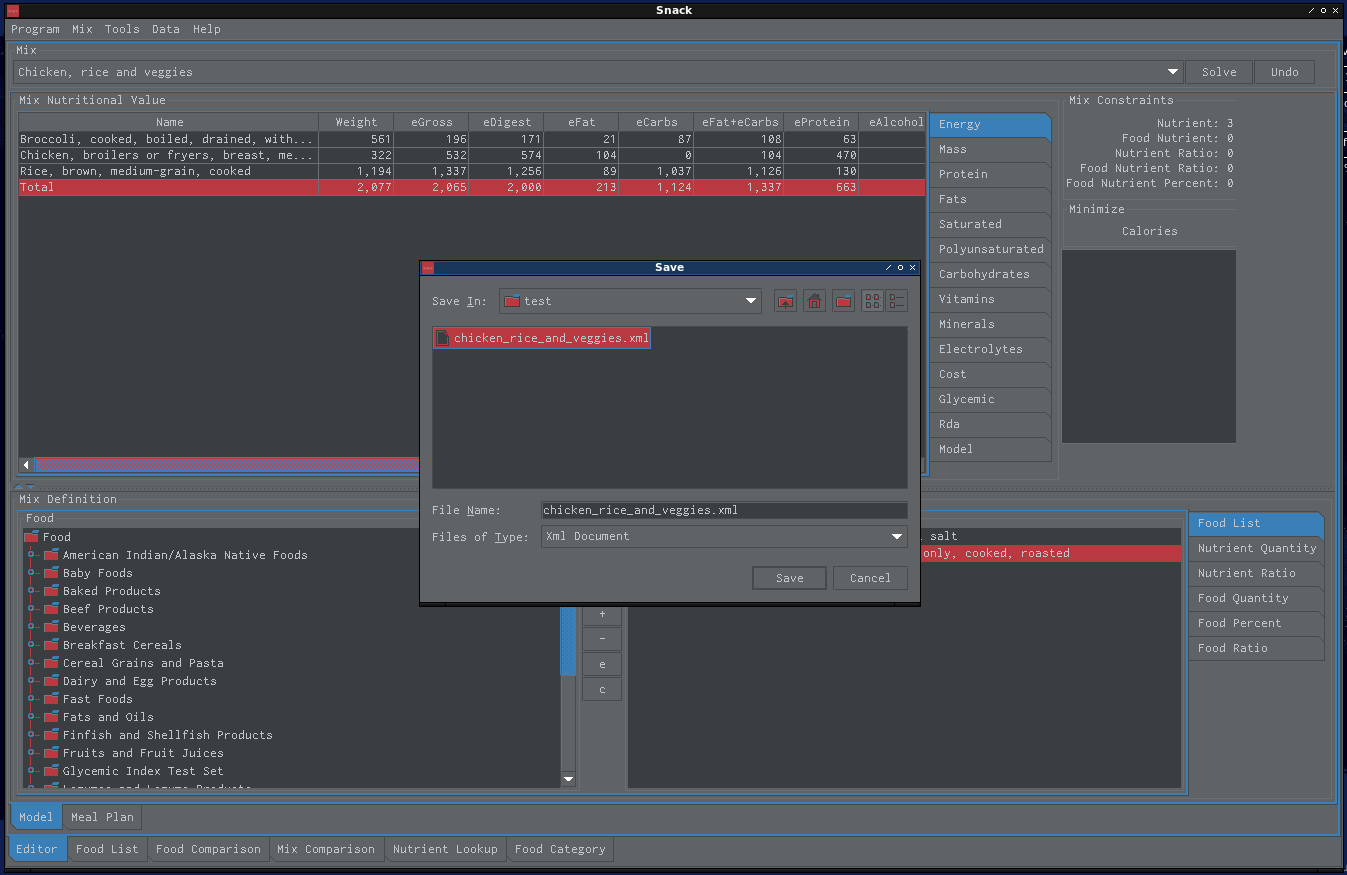1347x875 pixels.
Task: Click the Baby Foods folder icon
Action: 52,573
